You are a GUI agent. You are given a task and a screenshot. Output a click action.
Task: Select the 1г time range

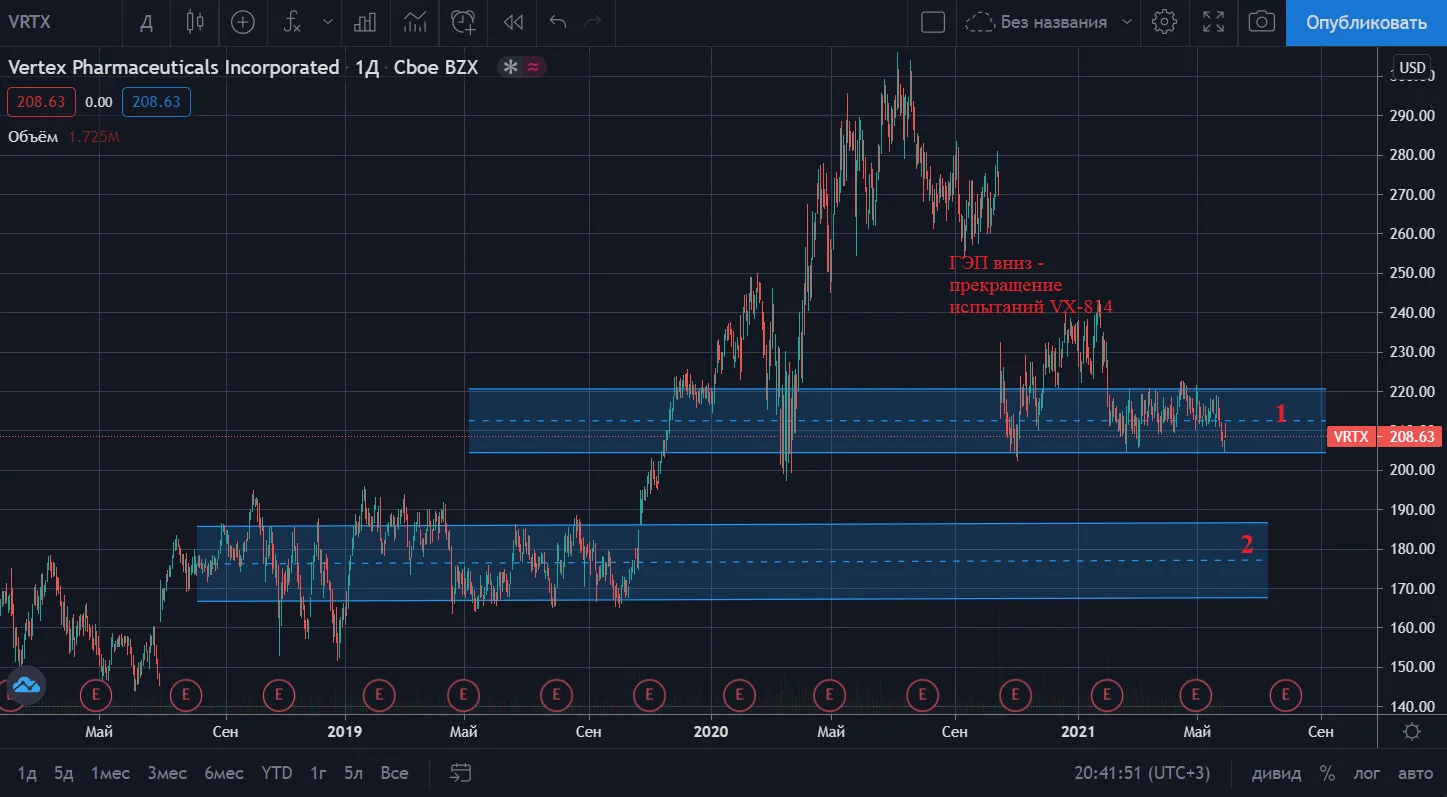(318, 773)
